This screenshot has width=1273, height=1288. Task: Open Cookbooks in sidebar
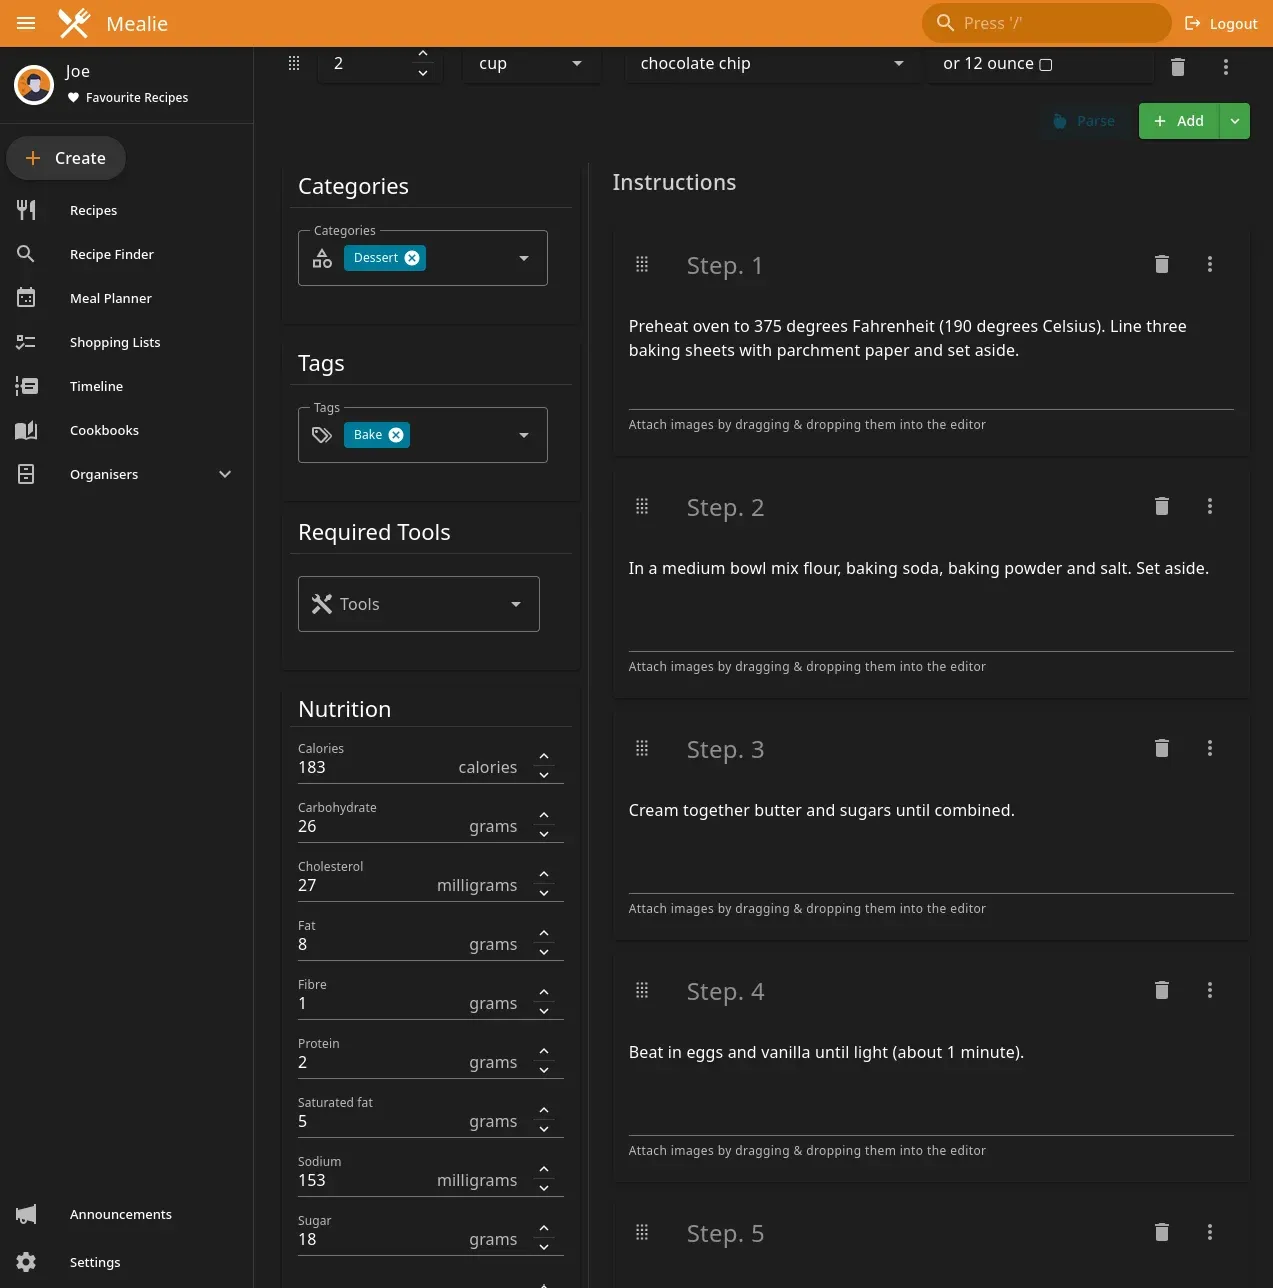click(126, 430)
